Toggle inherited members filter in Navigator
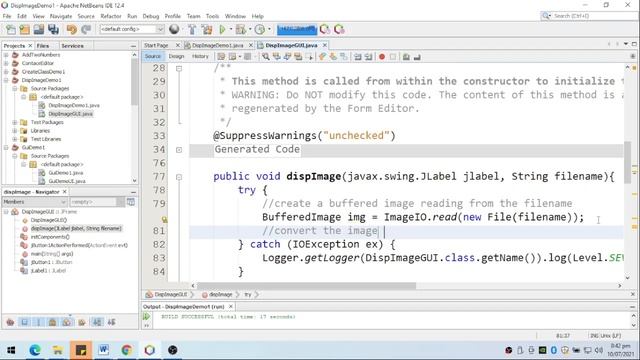640x360 pixels. pos(10,322)
